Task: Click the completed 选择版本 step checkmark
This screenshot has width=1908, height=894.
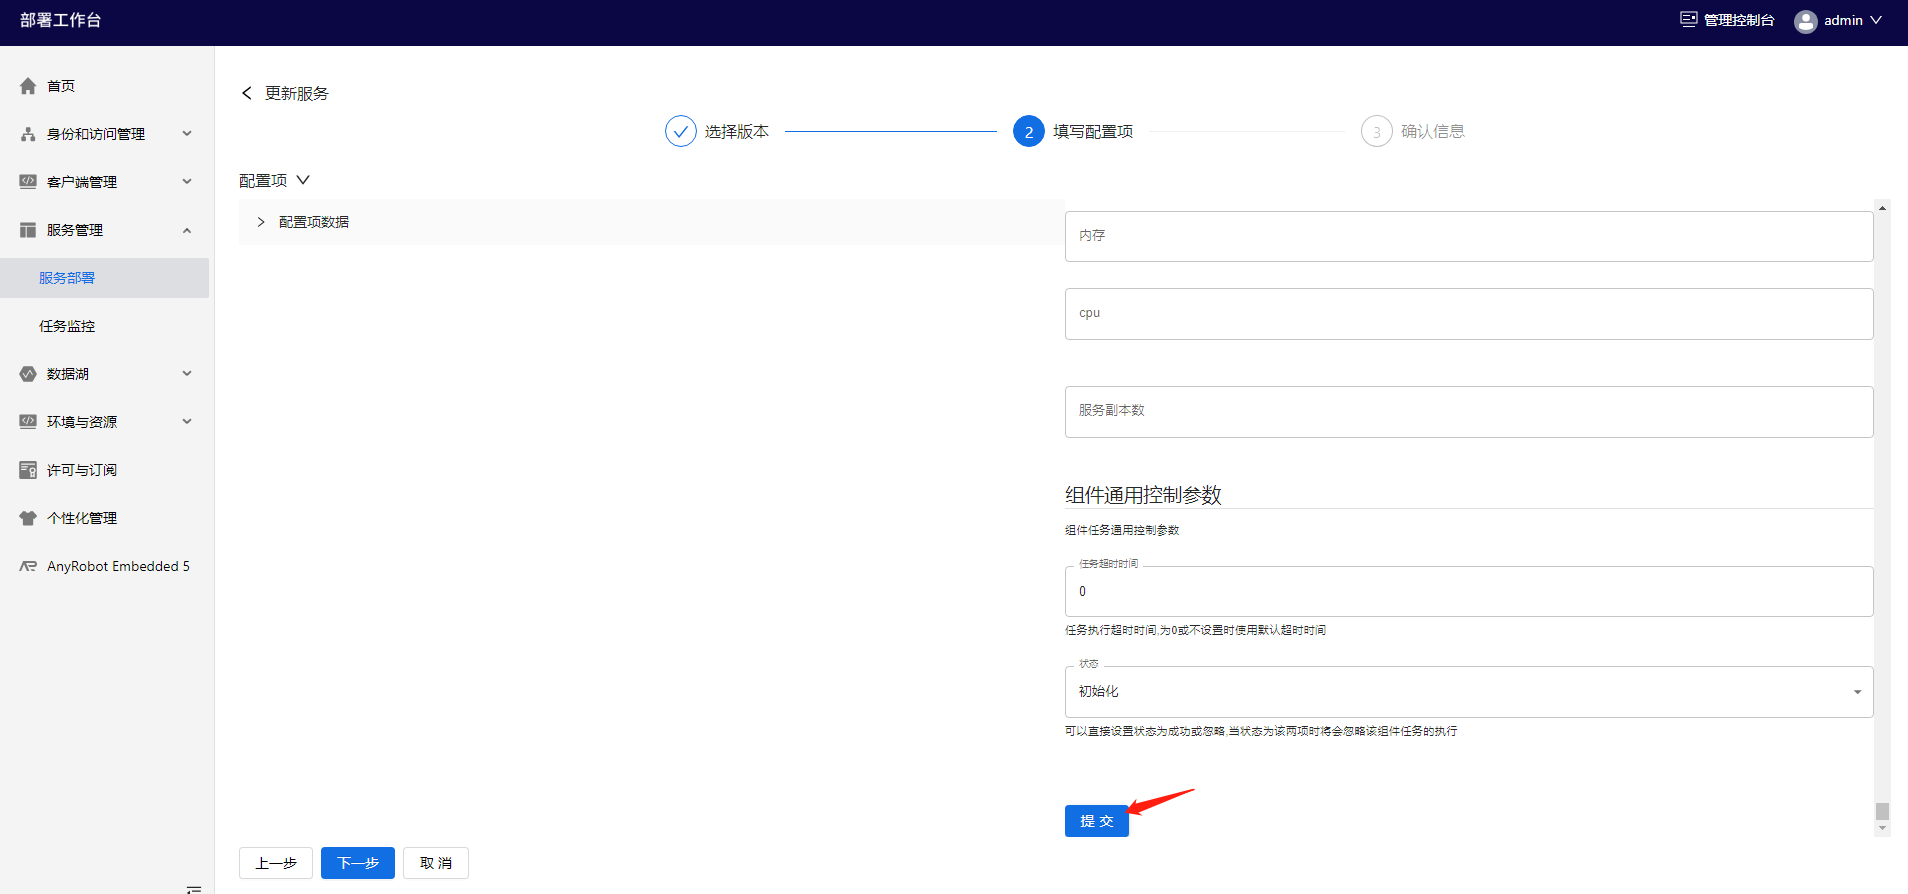Action: [x=681, y=131]
